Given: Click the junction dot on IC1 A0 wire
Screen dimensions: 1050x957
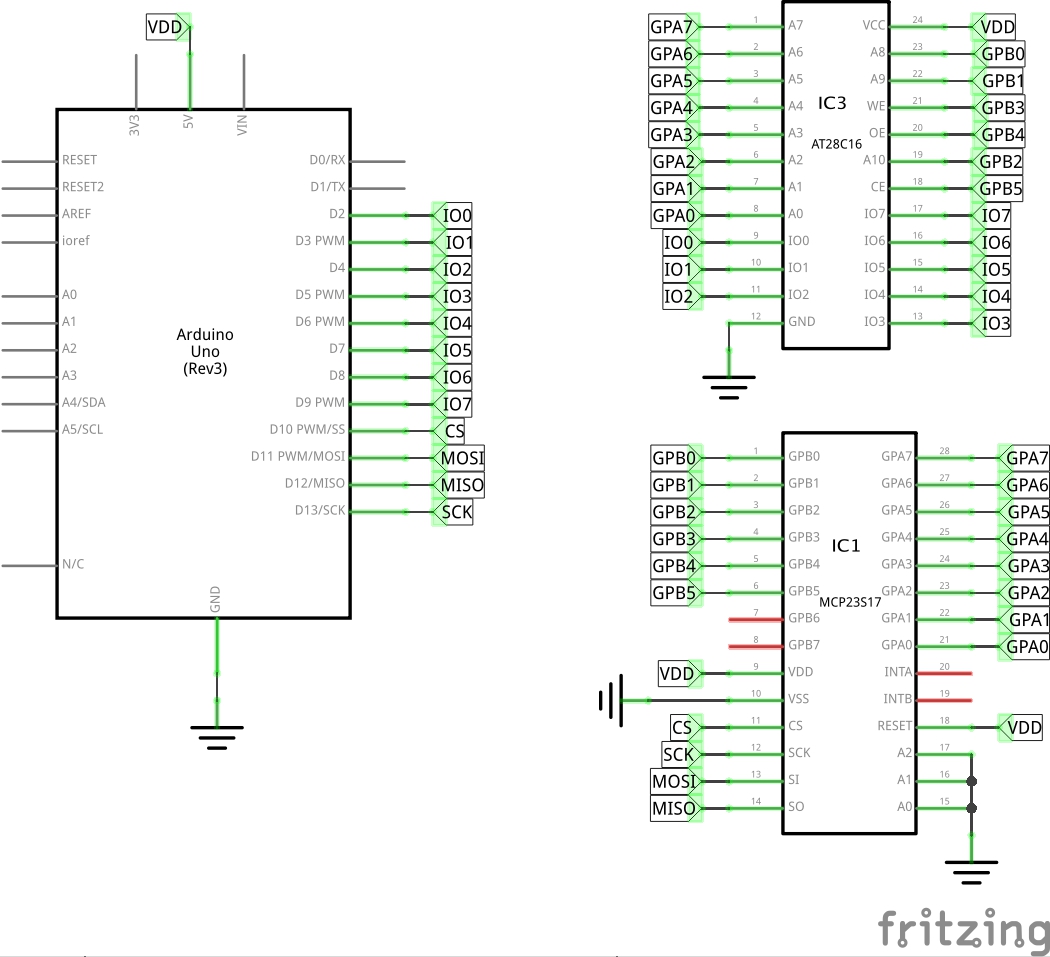Looking at the screenshot, I should 972,808.
